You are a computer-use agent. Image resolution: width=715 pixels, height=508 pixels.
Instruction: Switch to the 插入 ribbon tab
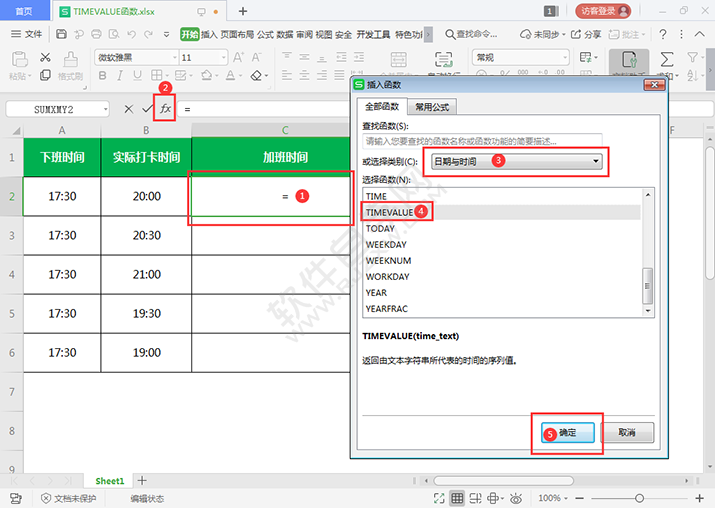click(x=209, y=34)
